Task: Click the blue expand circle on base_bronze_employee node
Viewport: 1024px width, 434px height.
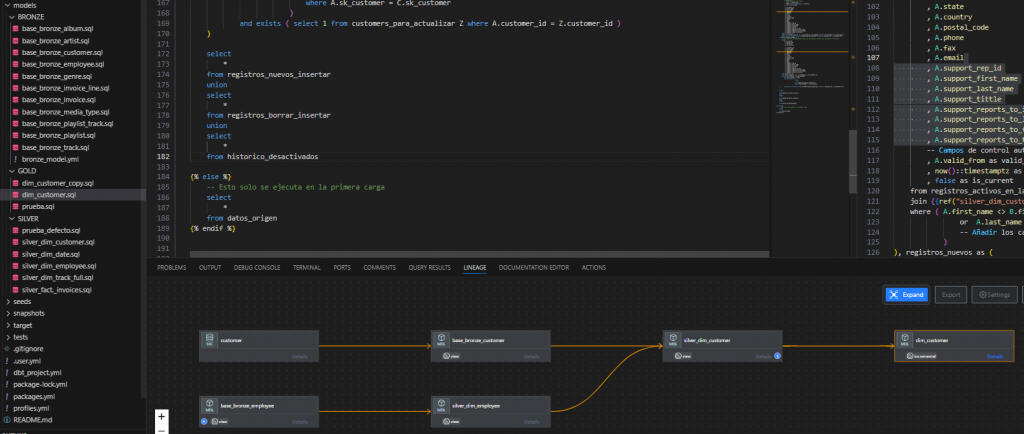Action: pos(204,421)
